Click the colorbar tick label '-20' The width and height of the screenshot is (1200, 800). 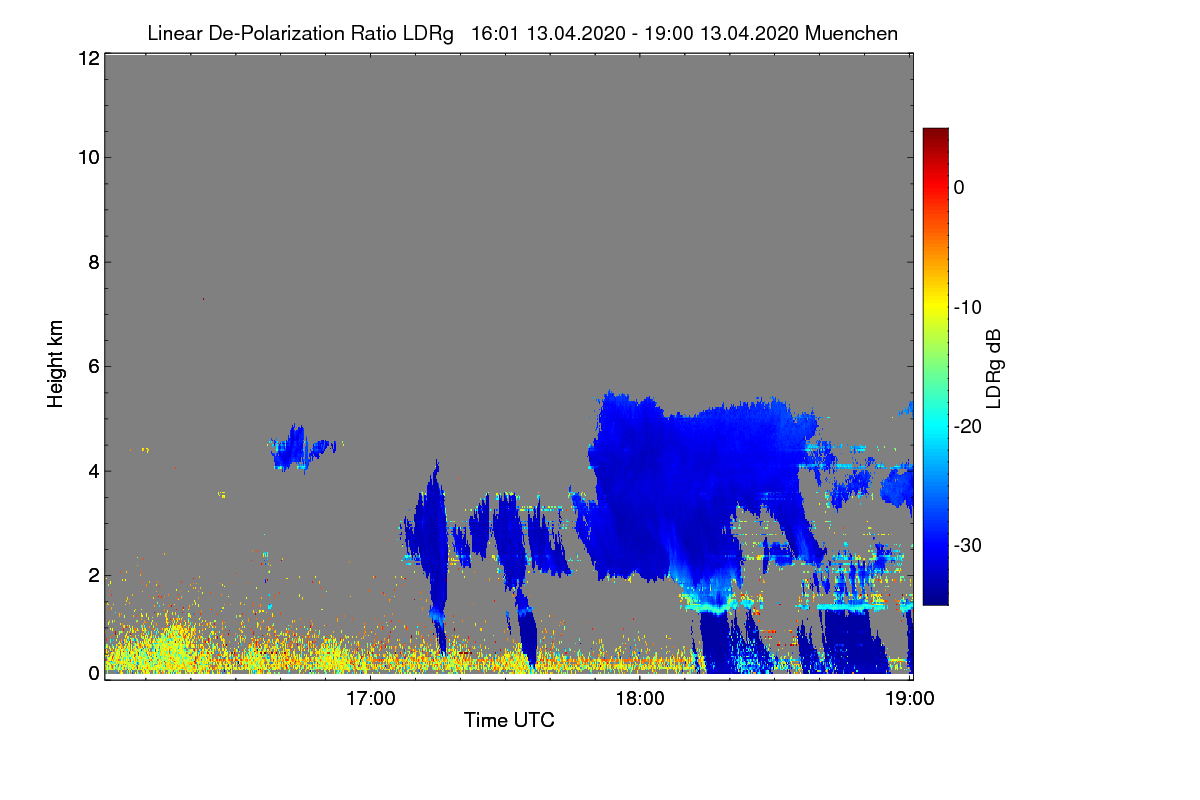coord(968,426)
